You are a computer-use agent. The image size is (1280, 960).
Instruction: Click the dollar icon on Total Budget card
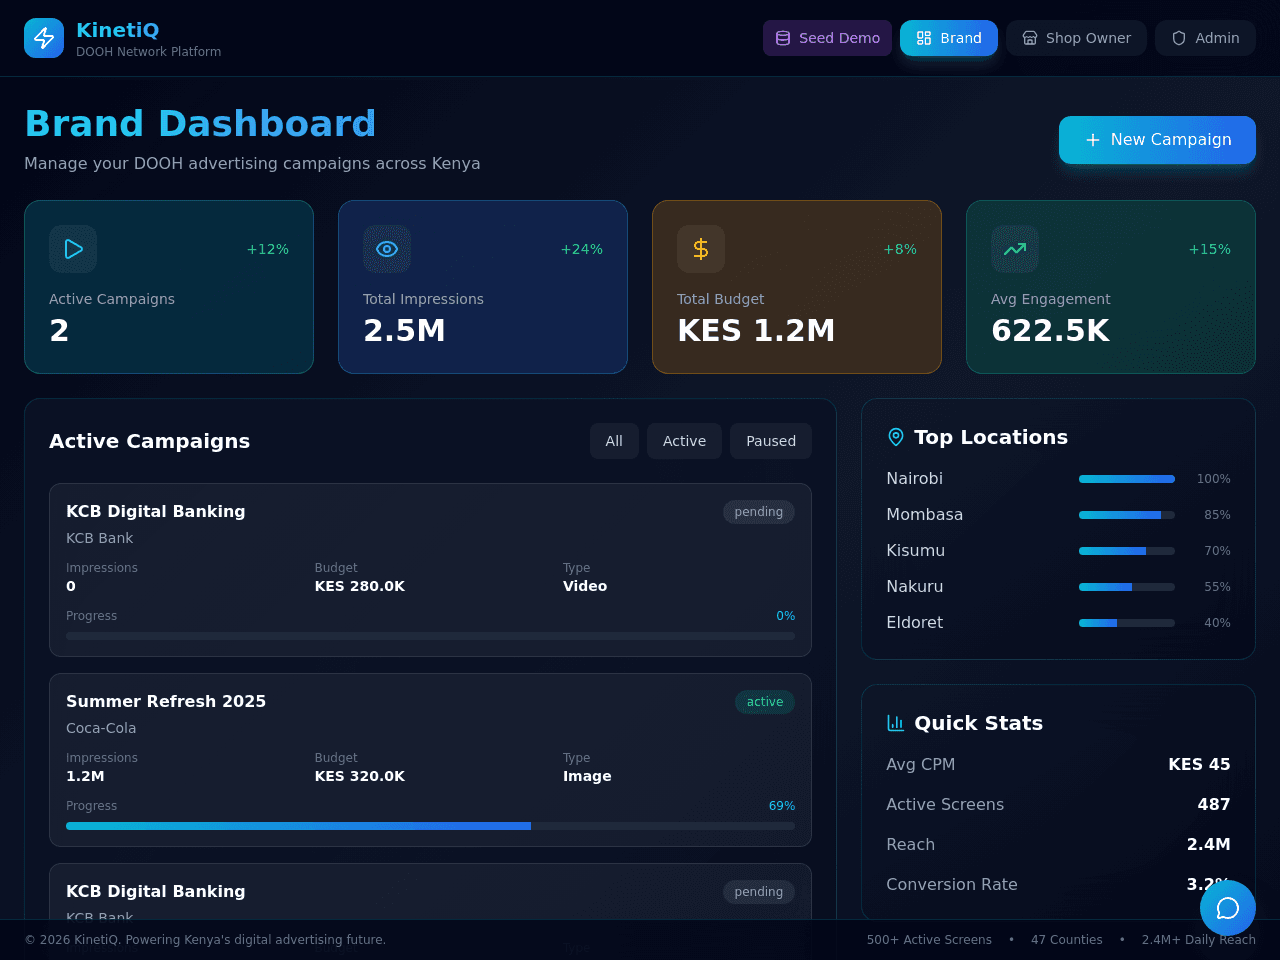[701, 249]
